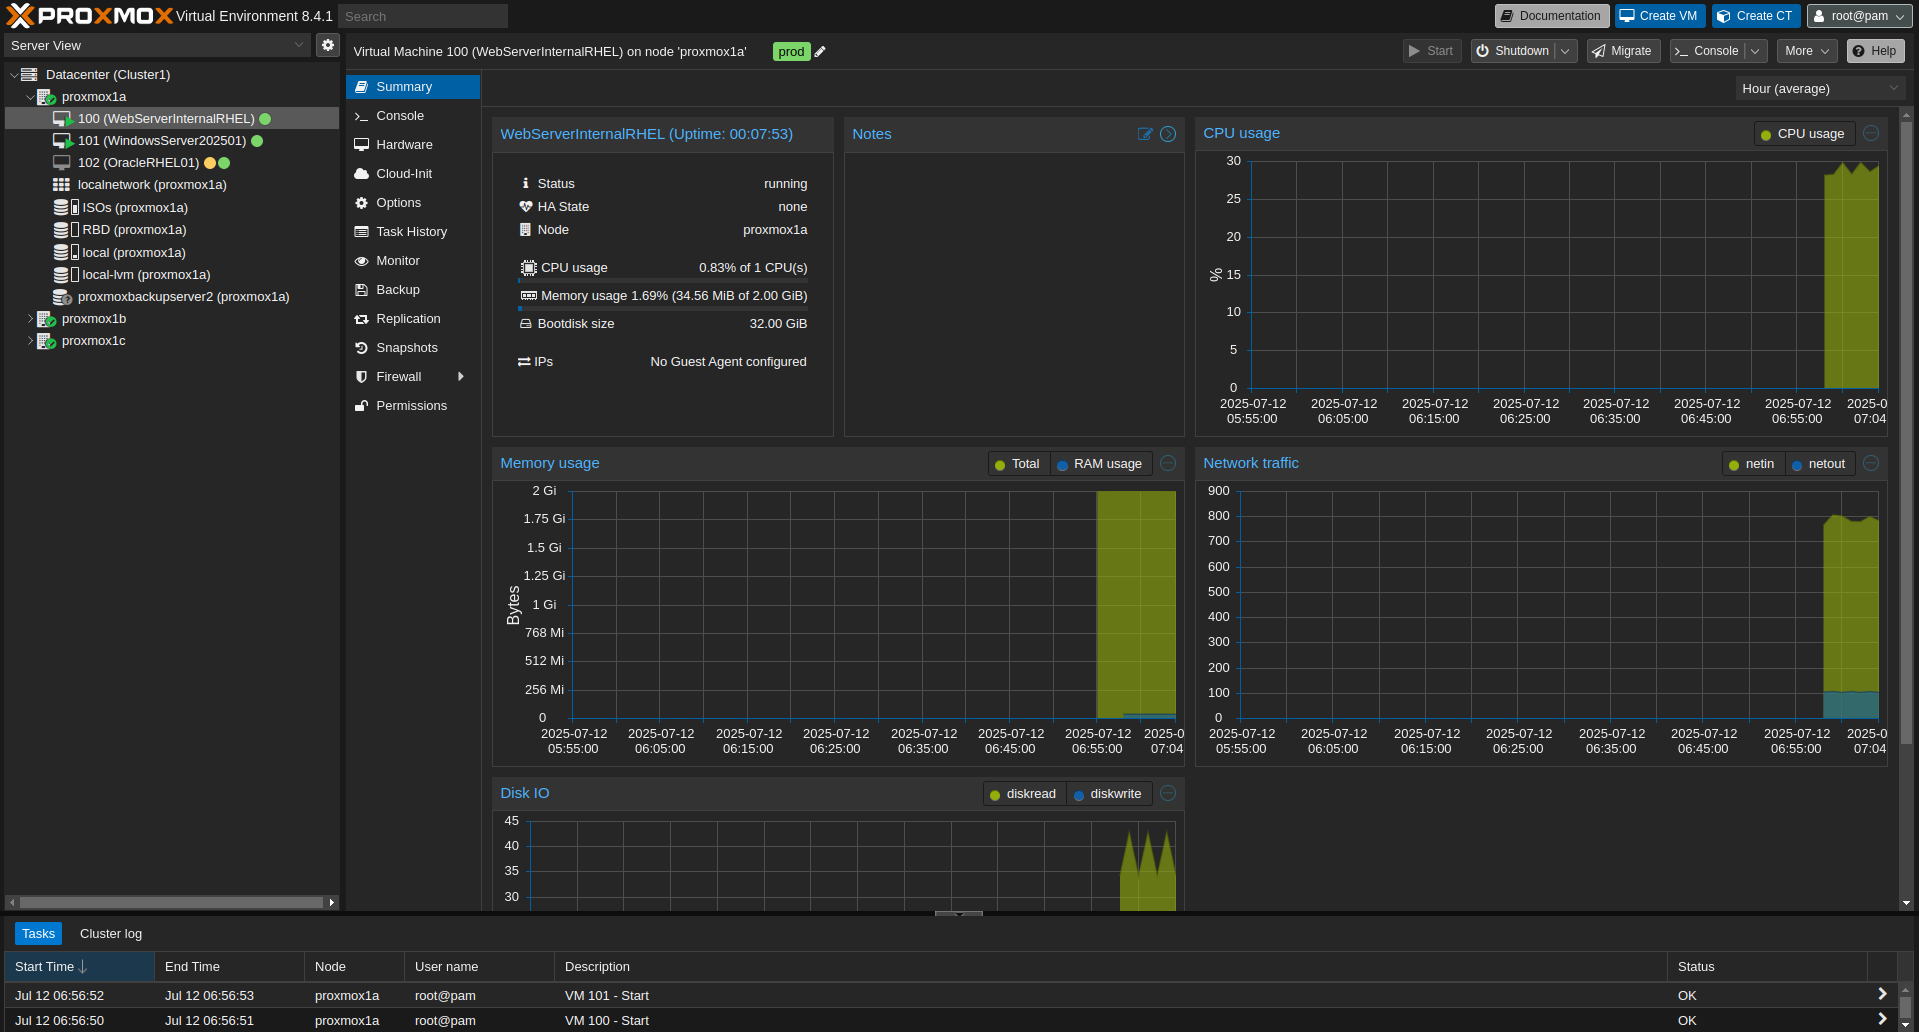Open the Replication section
This screenshot has width=1919, height=1032.
(413, 319)
